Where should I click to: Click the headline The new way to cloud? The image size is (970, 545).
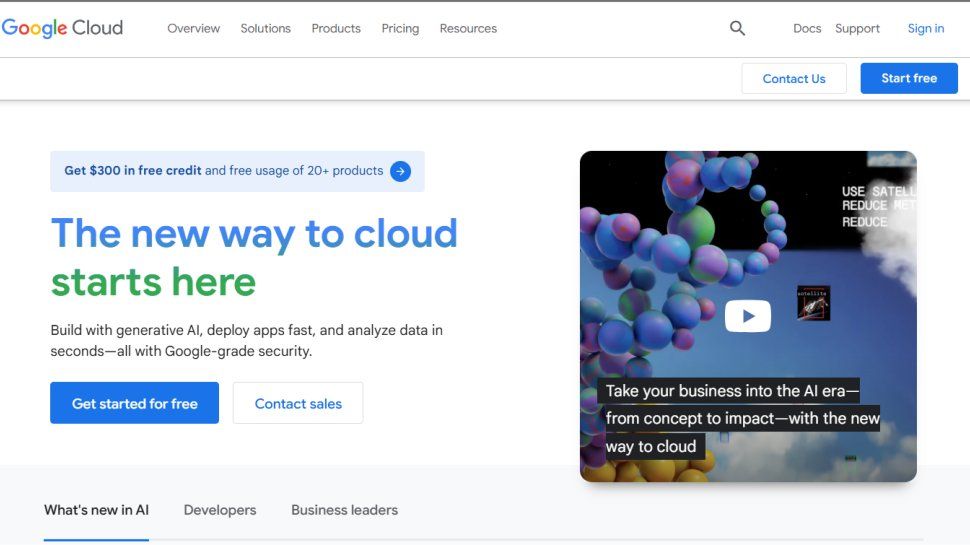point(254,234)
